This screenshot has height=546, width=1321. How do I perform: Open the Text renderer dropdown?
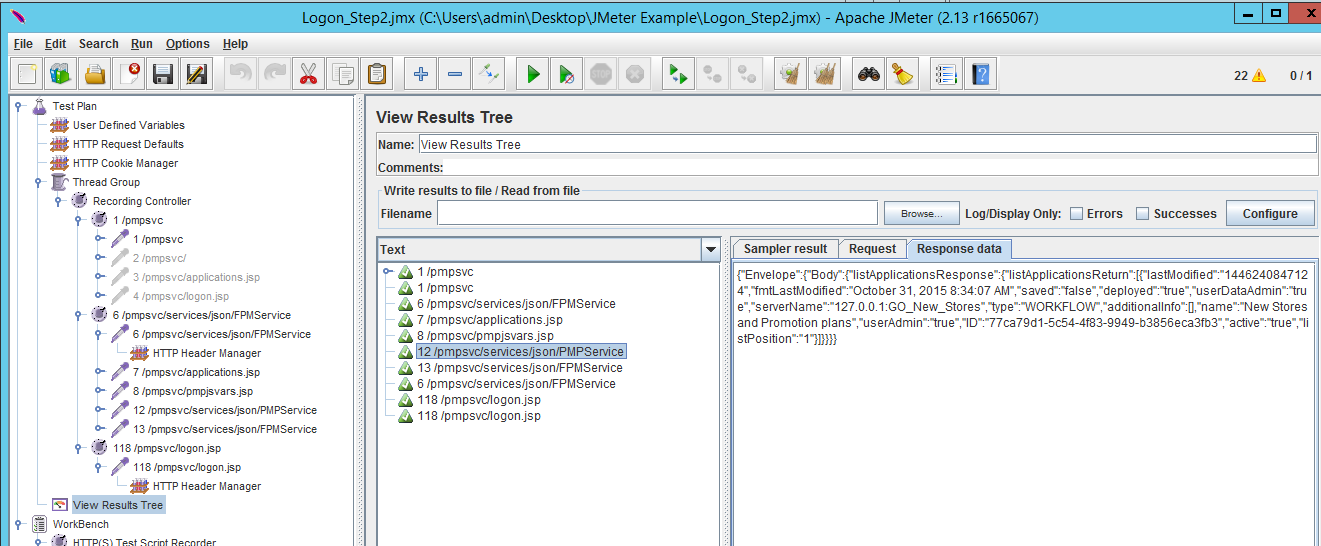coord(711,250)
